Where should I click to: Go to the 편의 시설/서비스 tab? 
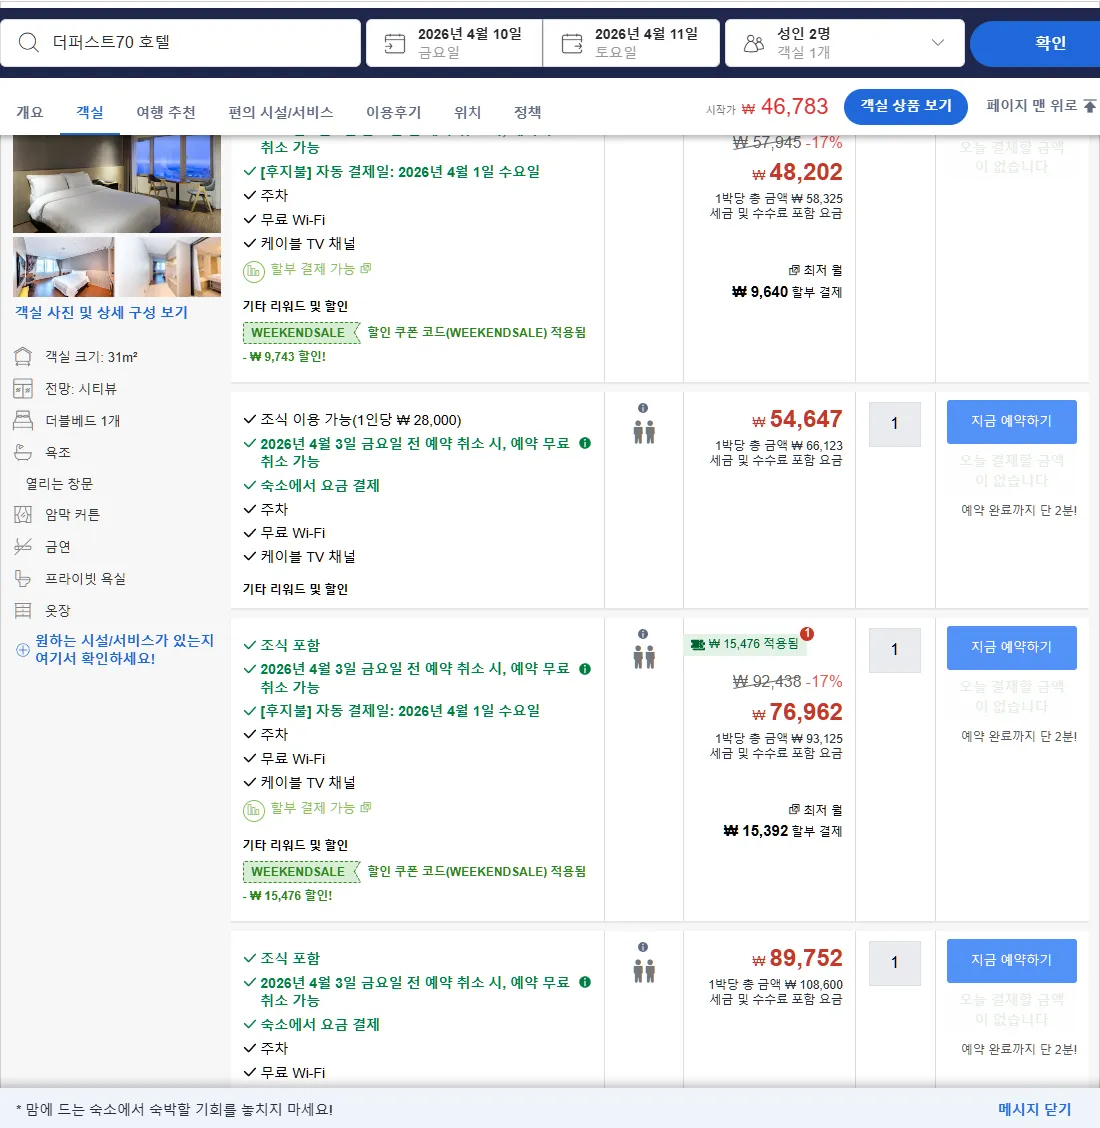pyautogui.click(x=281, y=112)
